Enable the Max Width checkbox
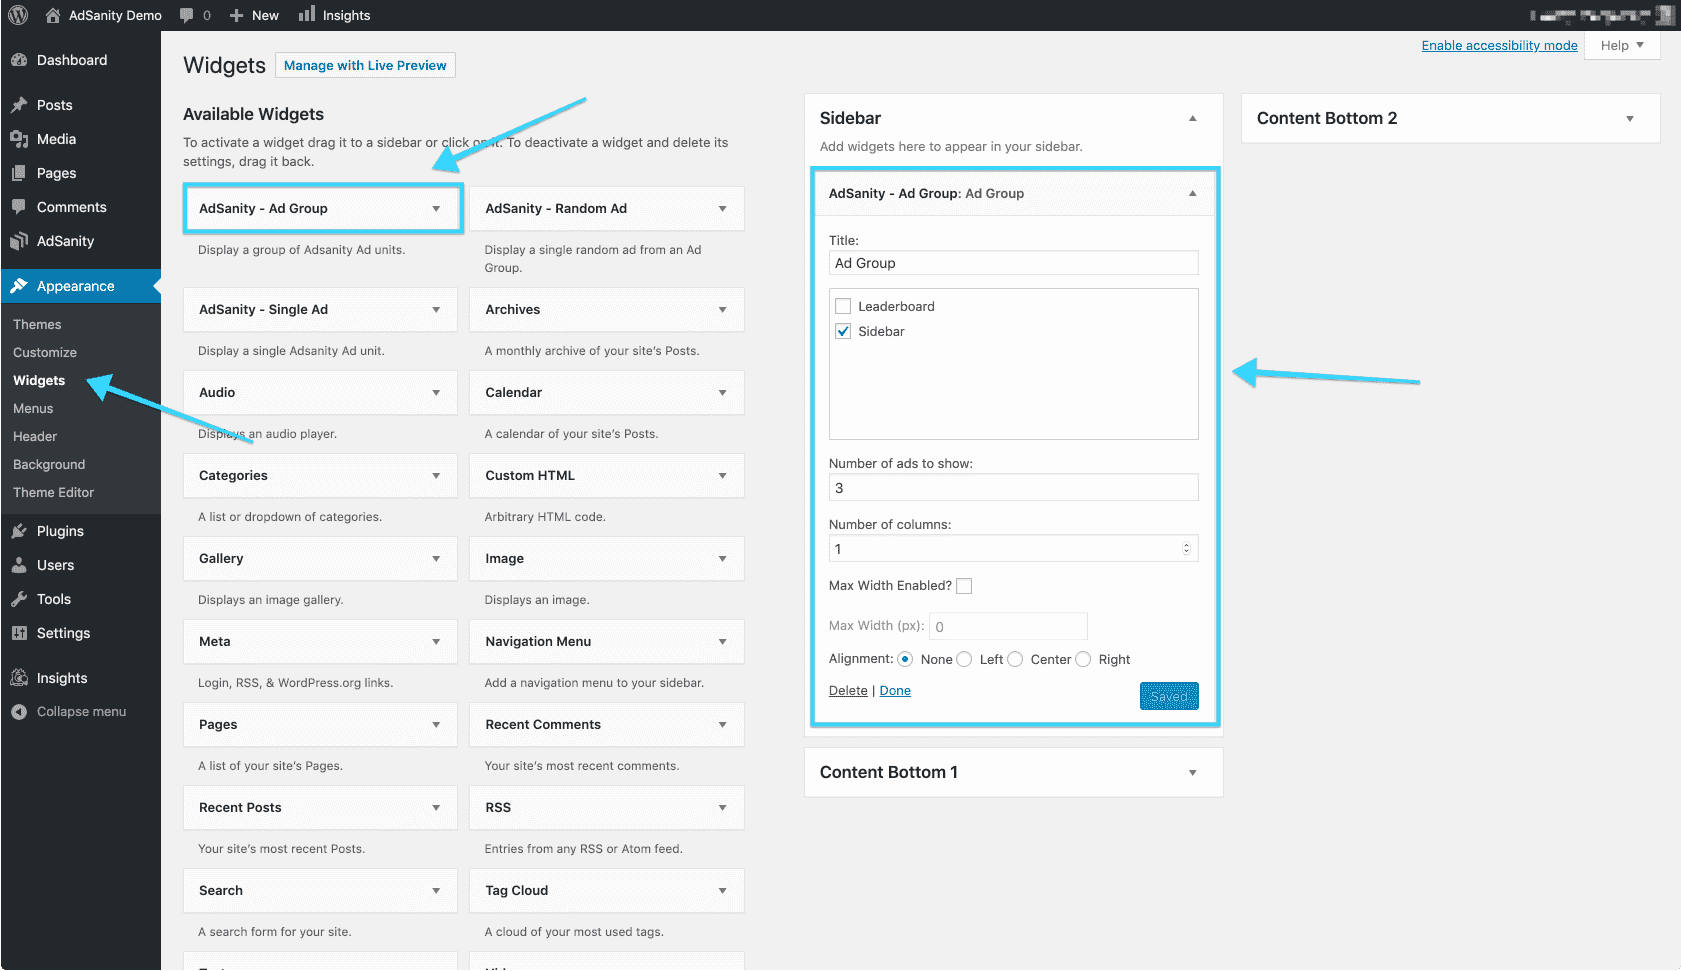Screen dimensions: 1681x971 (x=964, y=586)
